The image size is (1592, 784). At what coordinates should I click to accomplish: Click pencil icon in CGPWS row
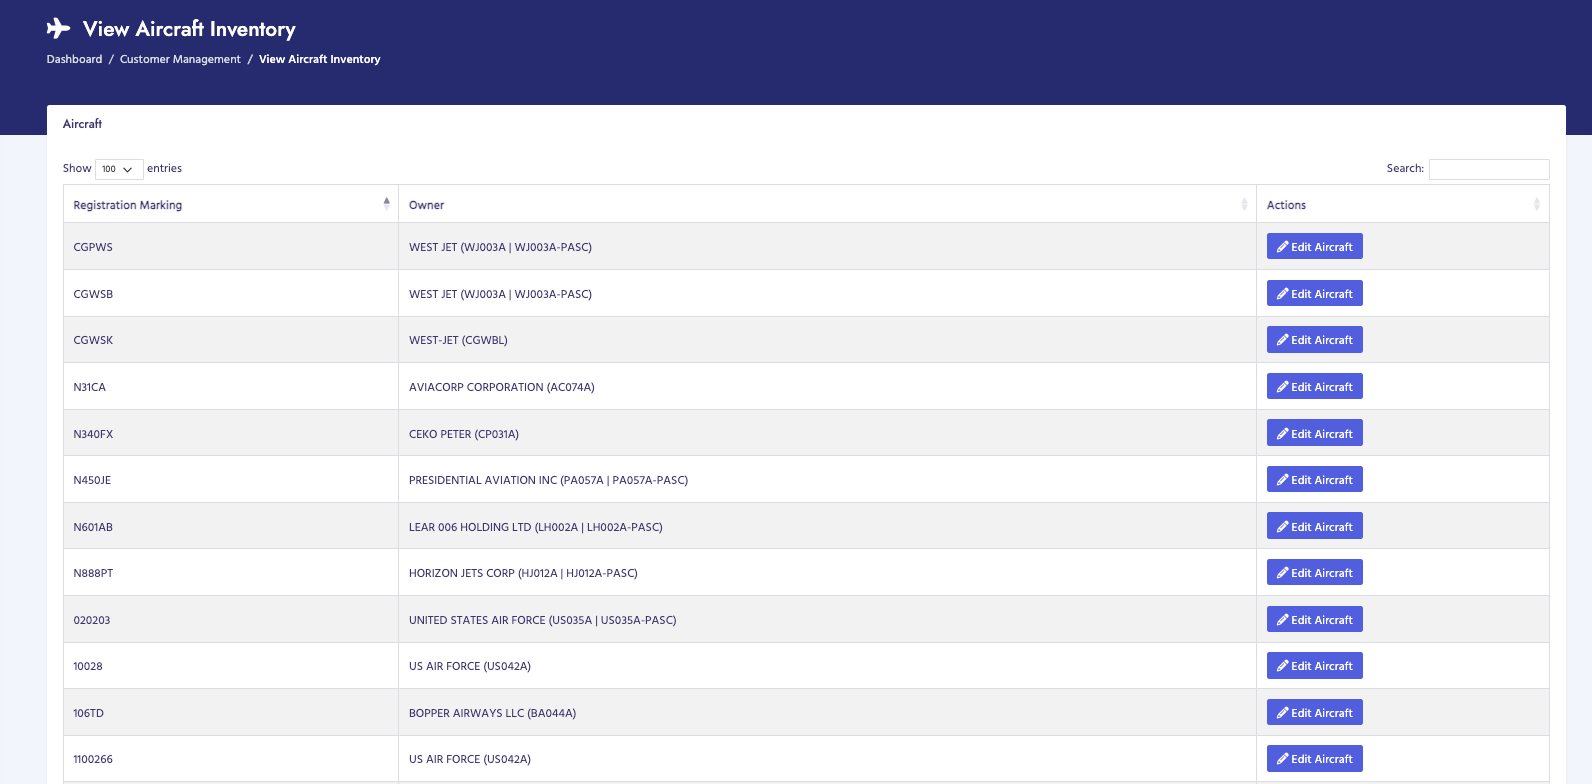coord(1282,247)
